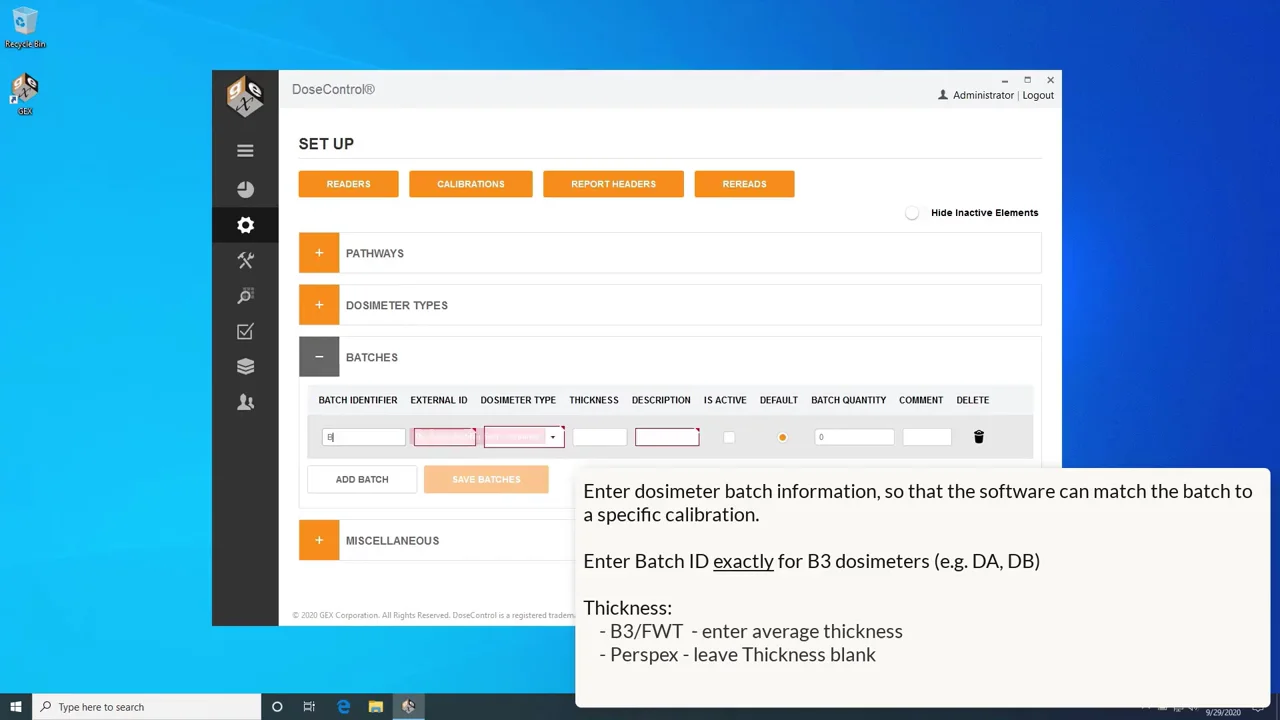Open the Recycle Bin desktop icon

25,28
